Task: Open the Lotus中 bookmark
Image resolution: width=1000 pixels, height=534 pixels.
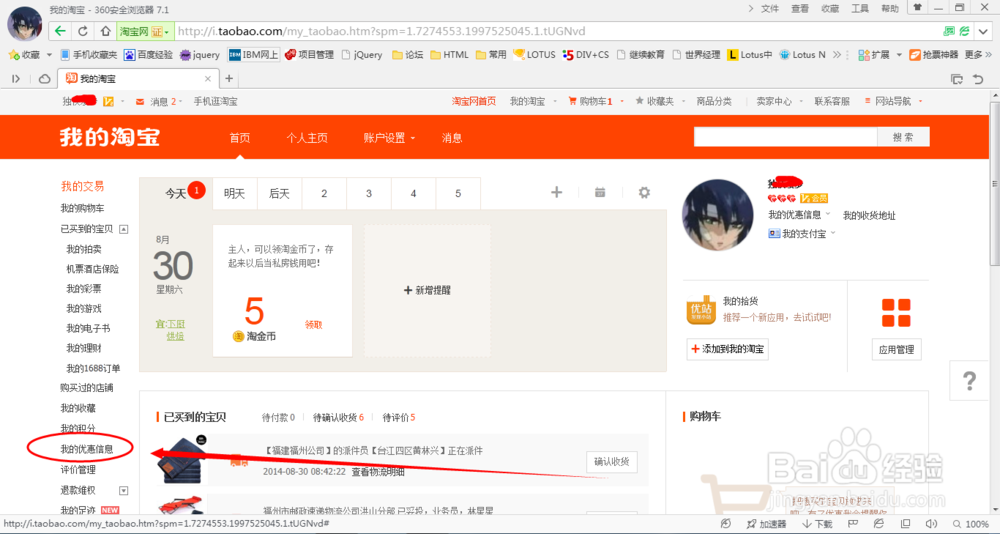Action: [750, 55]
